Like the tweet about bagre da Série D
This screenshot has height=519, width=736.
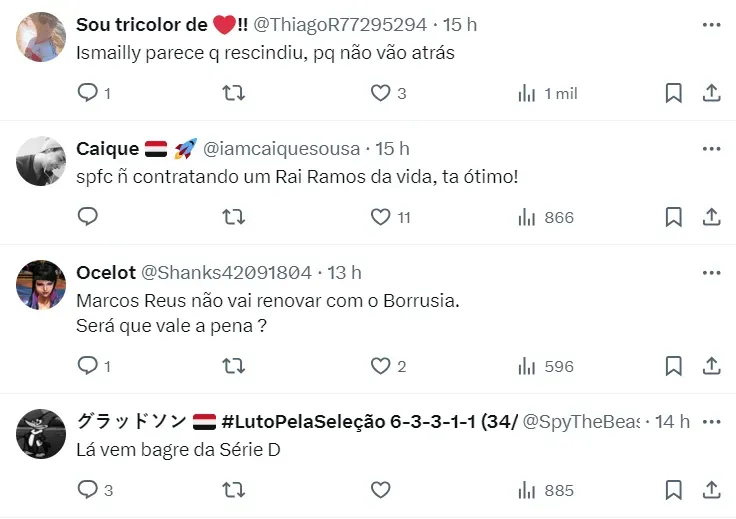[380, 490]
